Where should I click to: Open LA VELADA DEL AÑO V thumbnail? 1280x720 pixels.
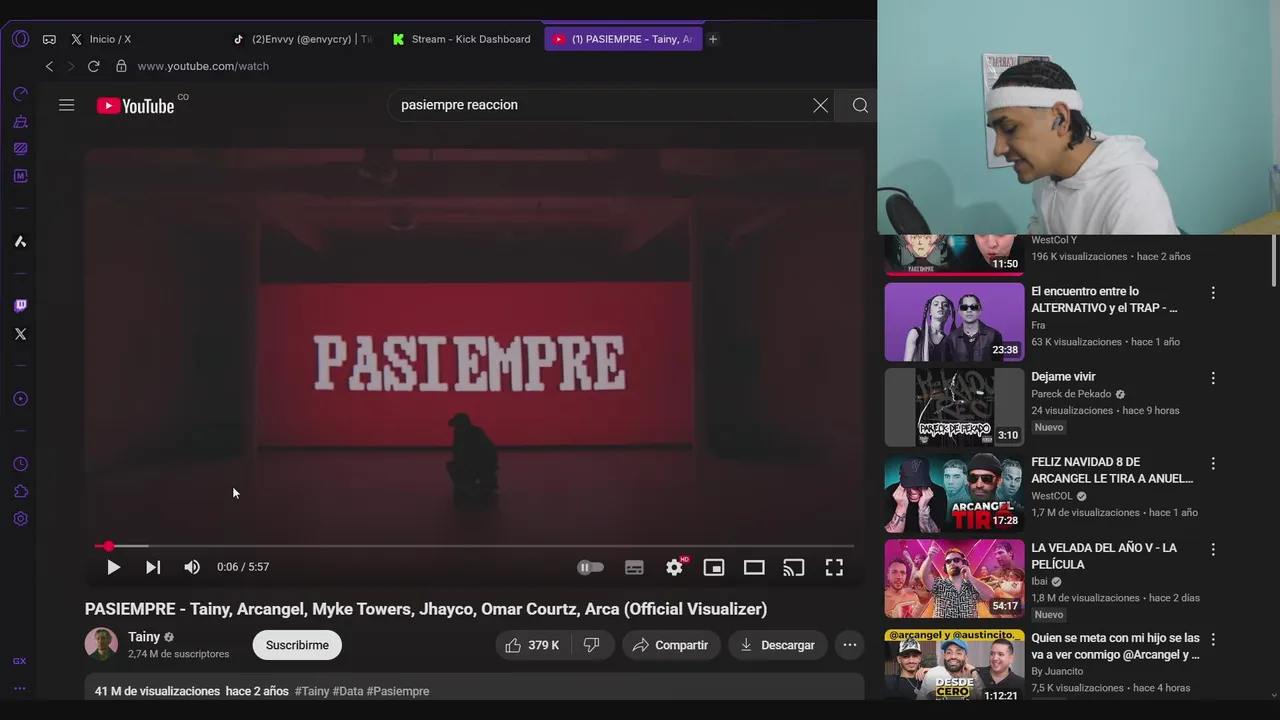point(955,578)
